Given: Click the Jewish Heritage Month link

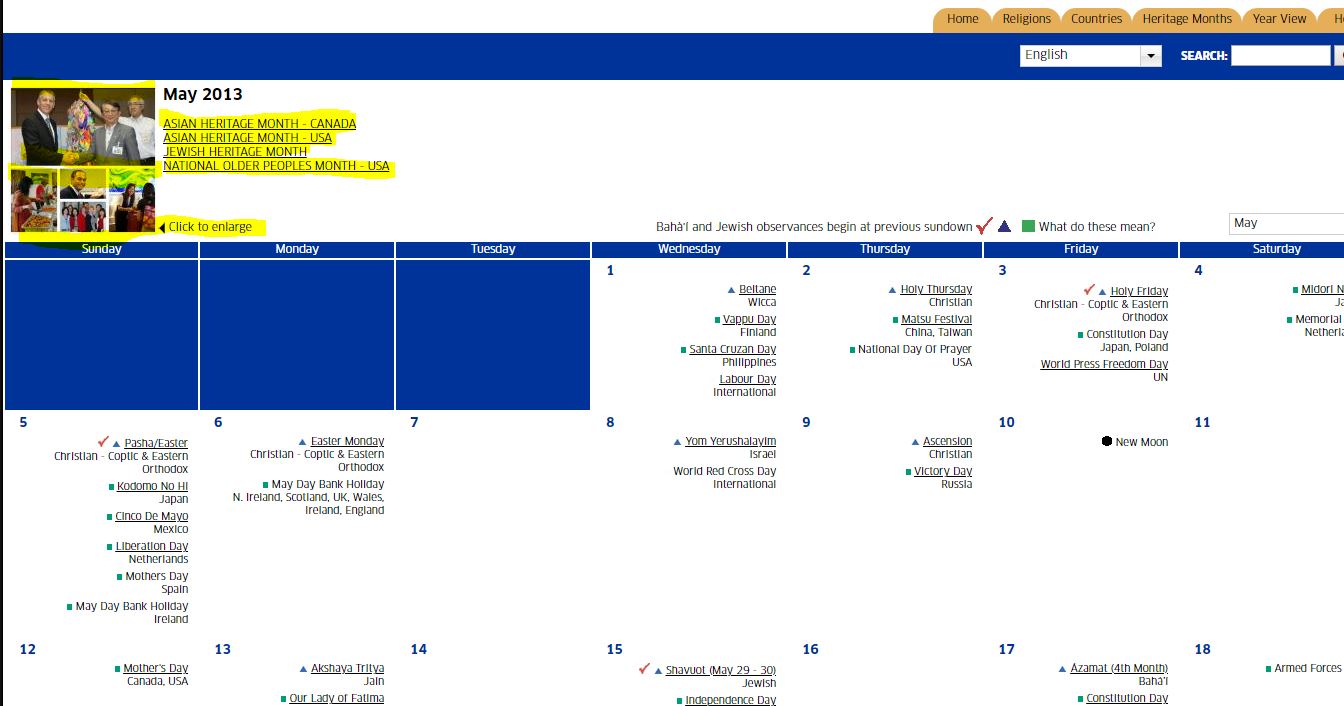Looking at the screenshot, I should (235, 152).
